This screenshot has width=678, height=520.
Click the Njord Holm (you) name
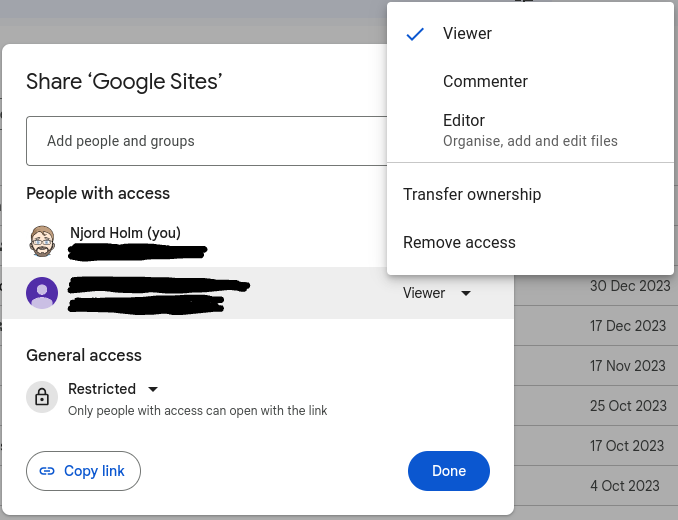coord(125,233)
